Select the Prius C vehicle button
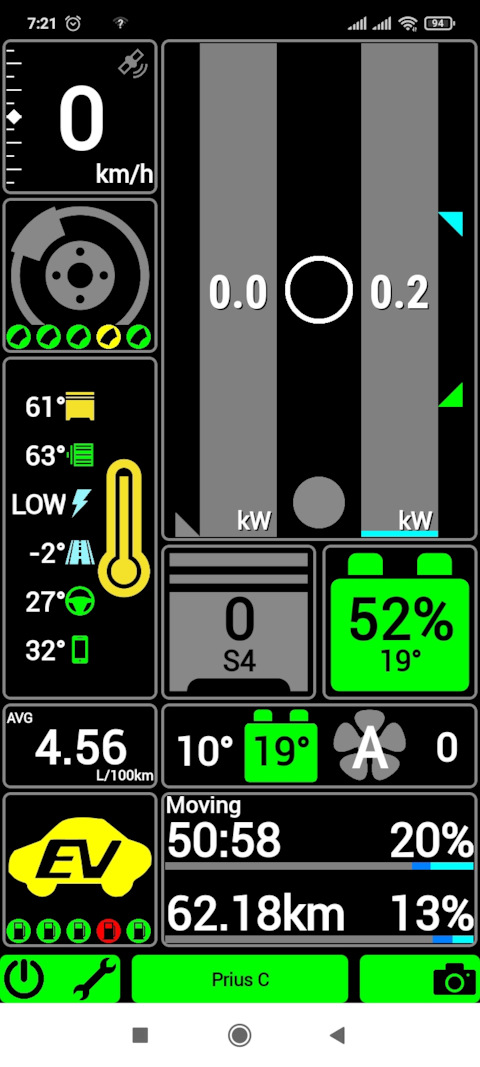 (x=240, y=979)
